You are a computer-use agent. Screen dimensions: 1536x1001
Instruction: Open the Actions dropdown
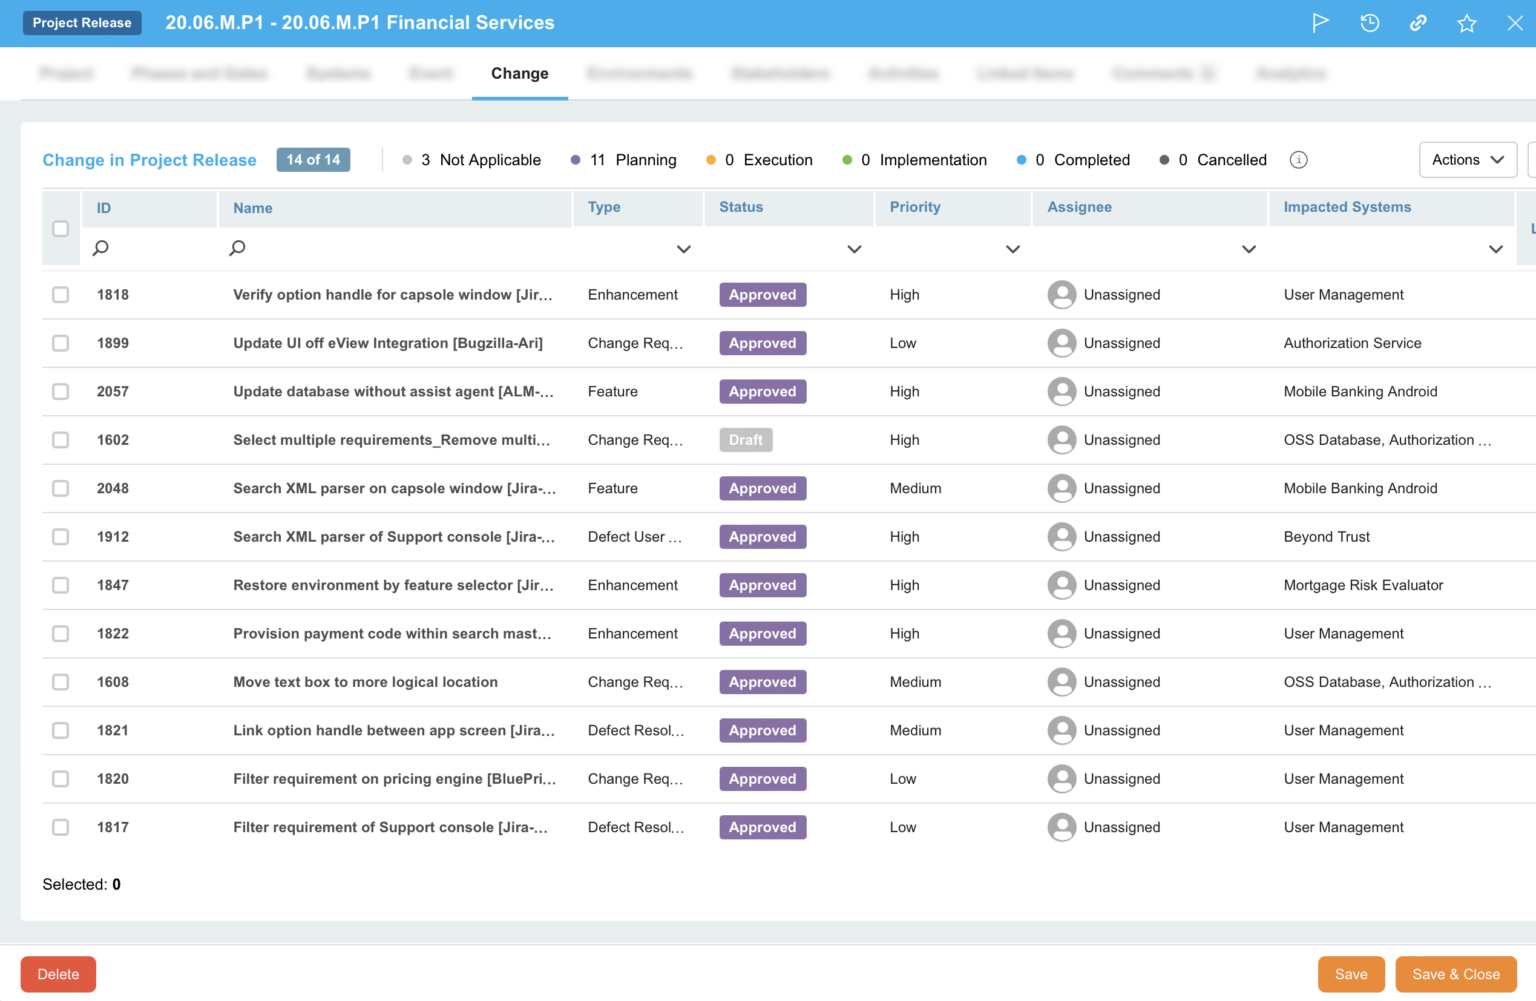point(1467,160)
